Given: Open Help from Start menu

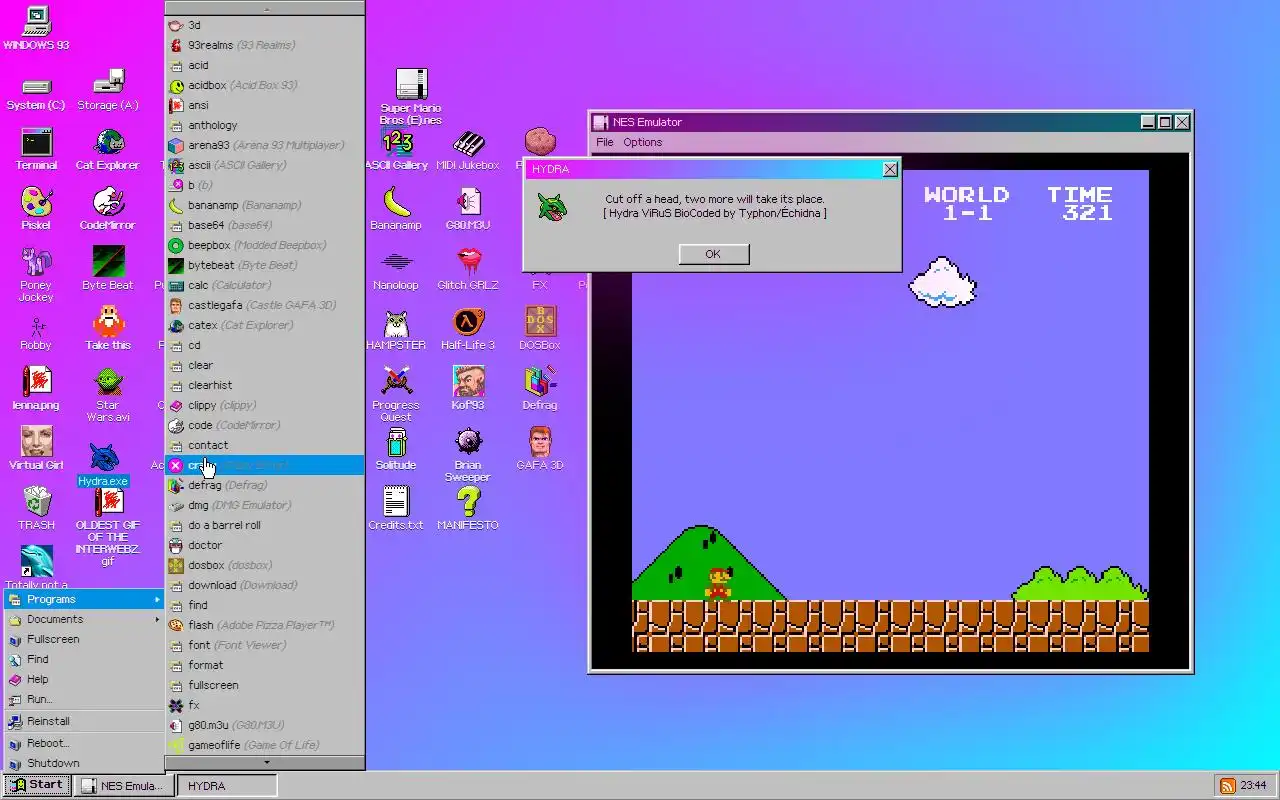Looking at the screenshot, I should 84,679.
